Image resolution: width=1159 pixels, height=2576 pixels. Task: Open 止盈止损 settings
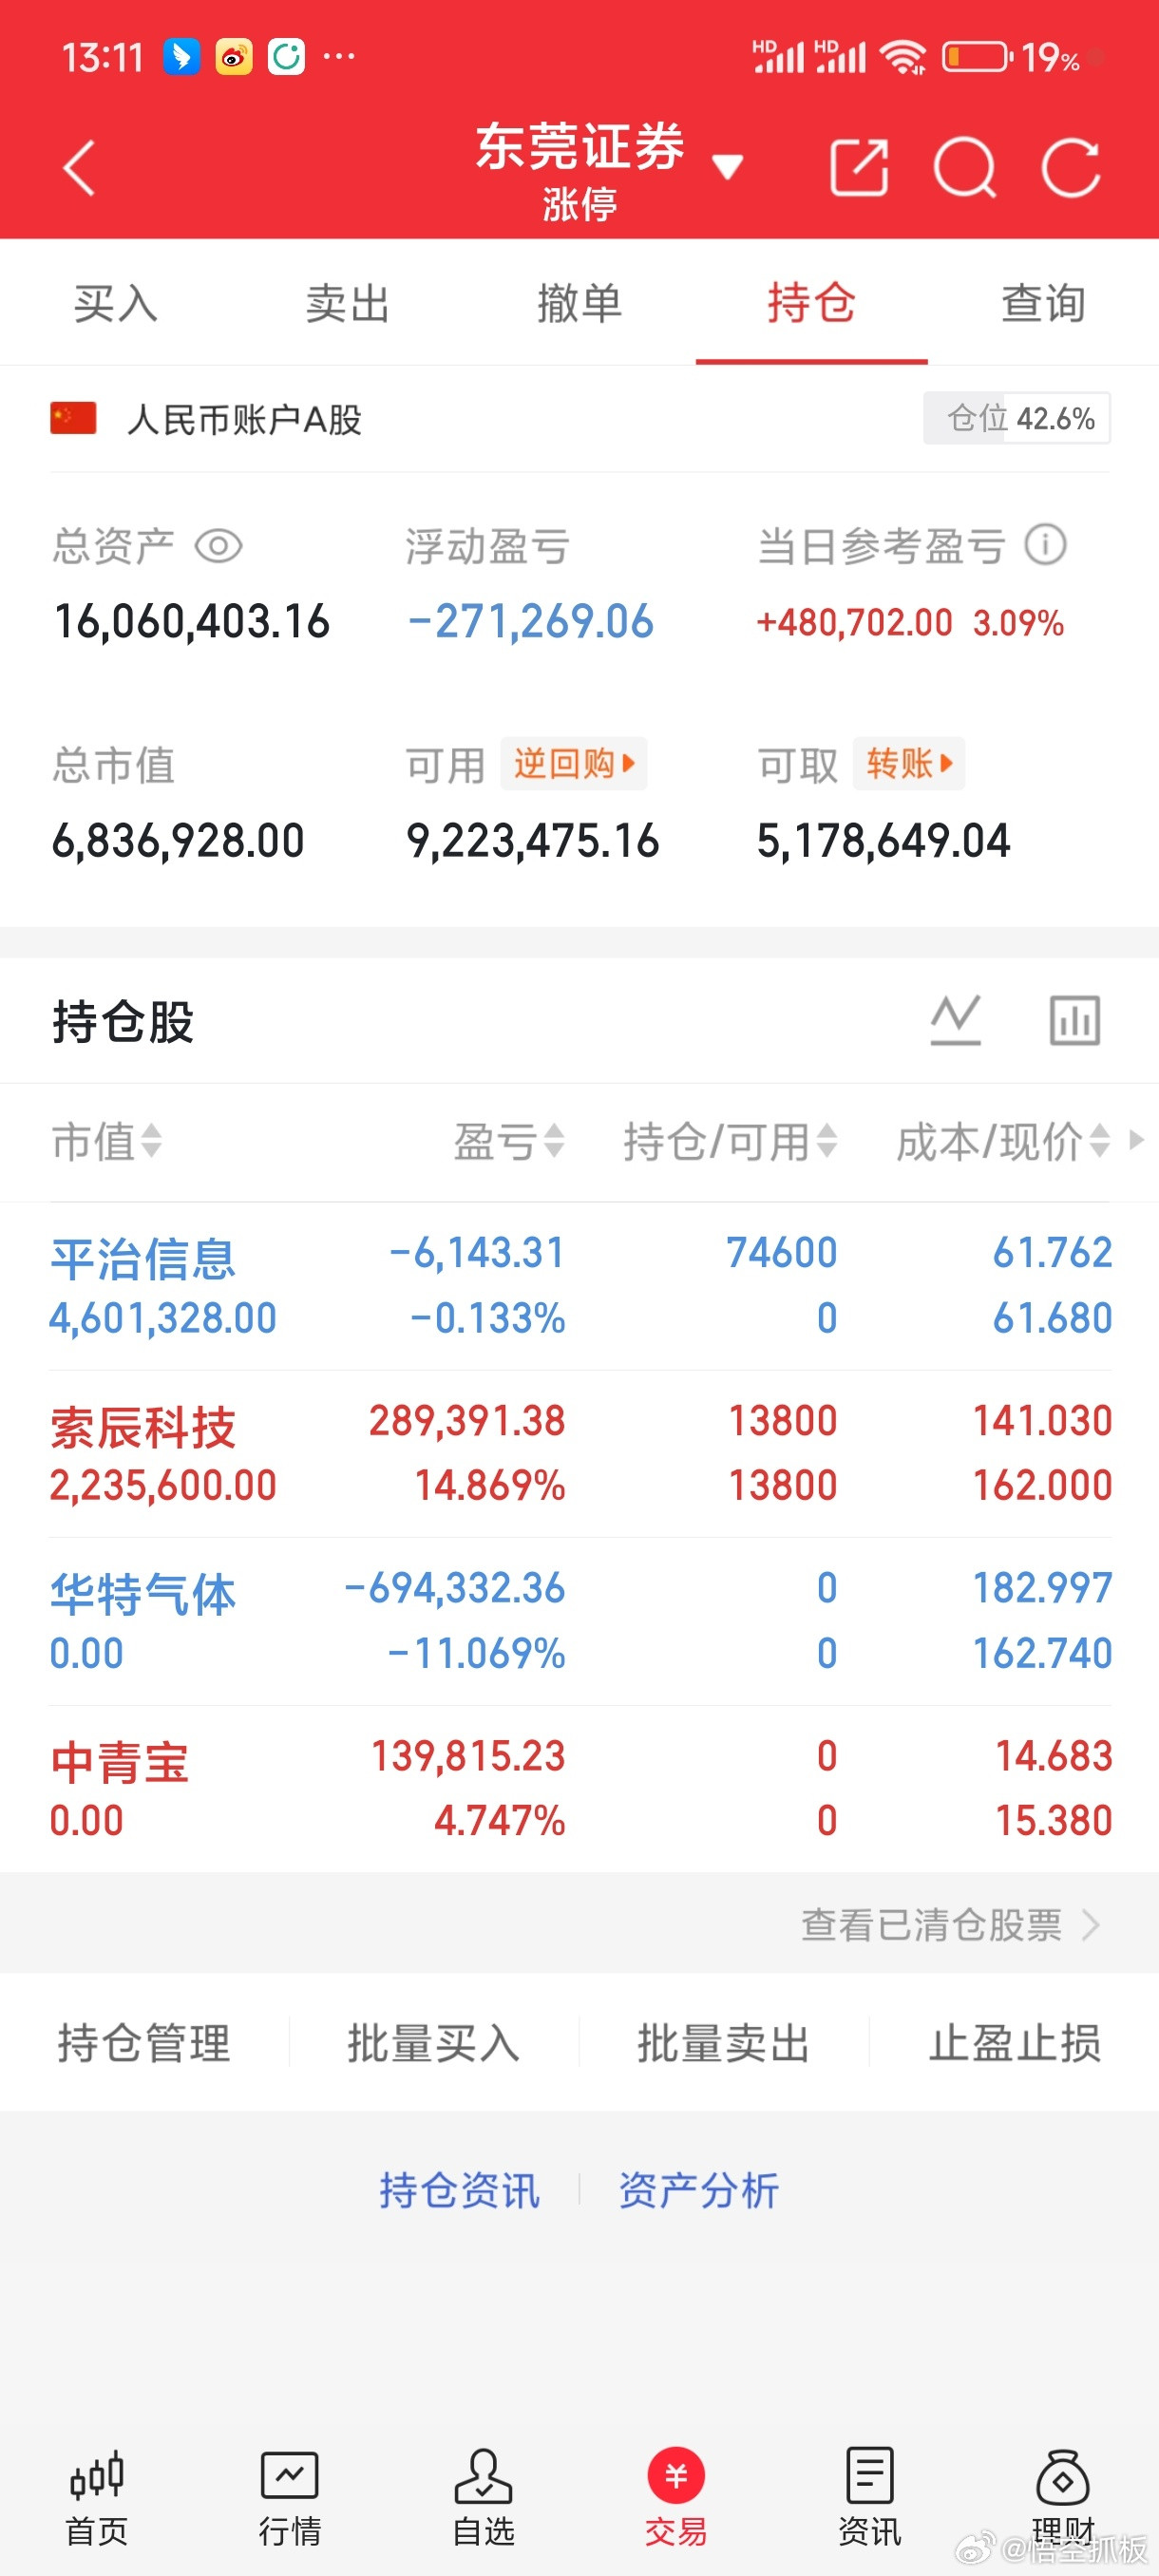[1015, 2042]
